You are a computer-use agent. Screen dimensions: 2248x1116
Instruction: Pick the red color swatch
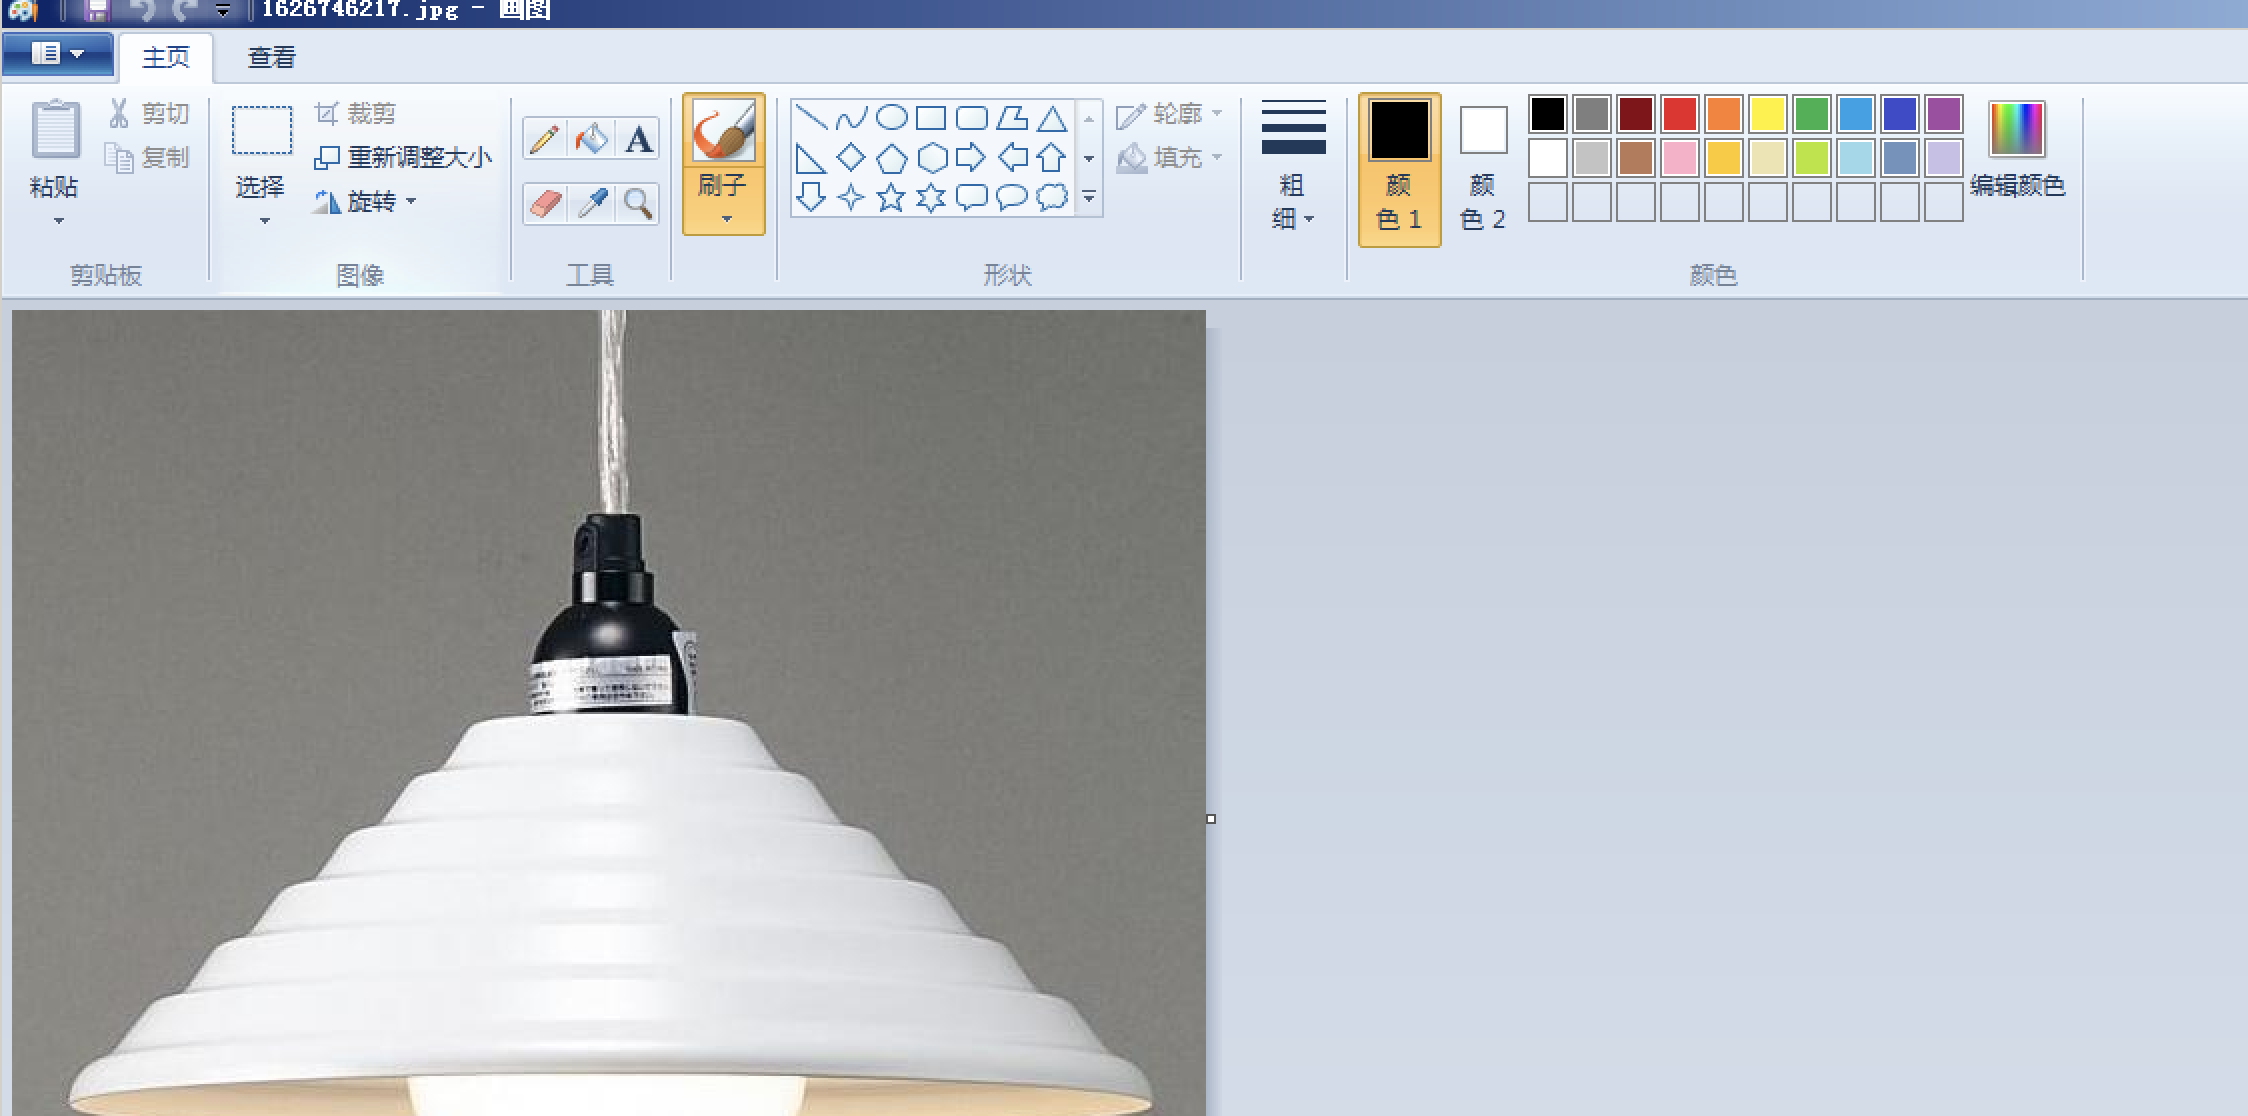1679,115
